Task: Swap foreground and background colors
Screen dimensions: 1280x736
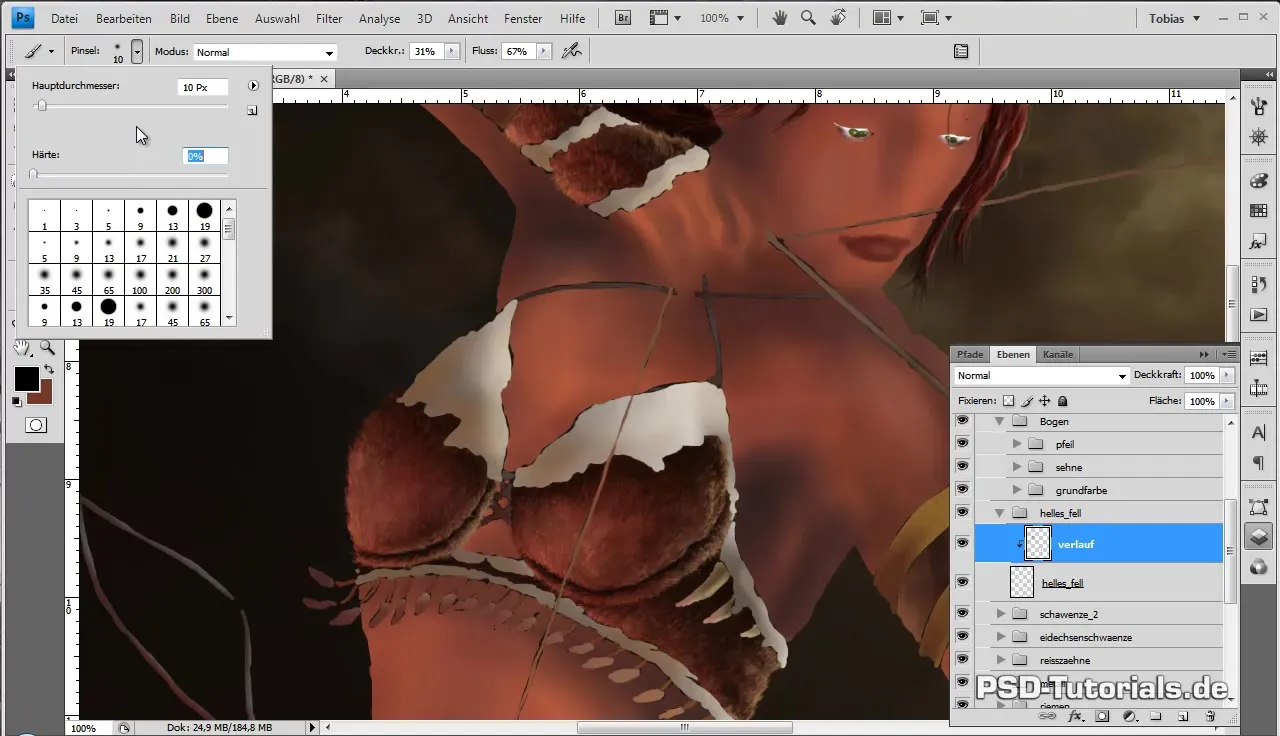Action: click(x=50, y=369)
